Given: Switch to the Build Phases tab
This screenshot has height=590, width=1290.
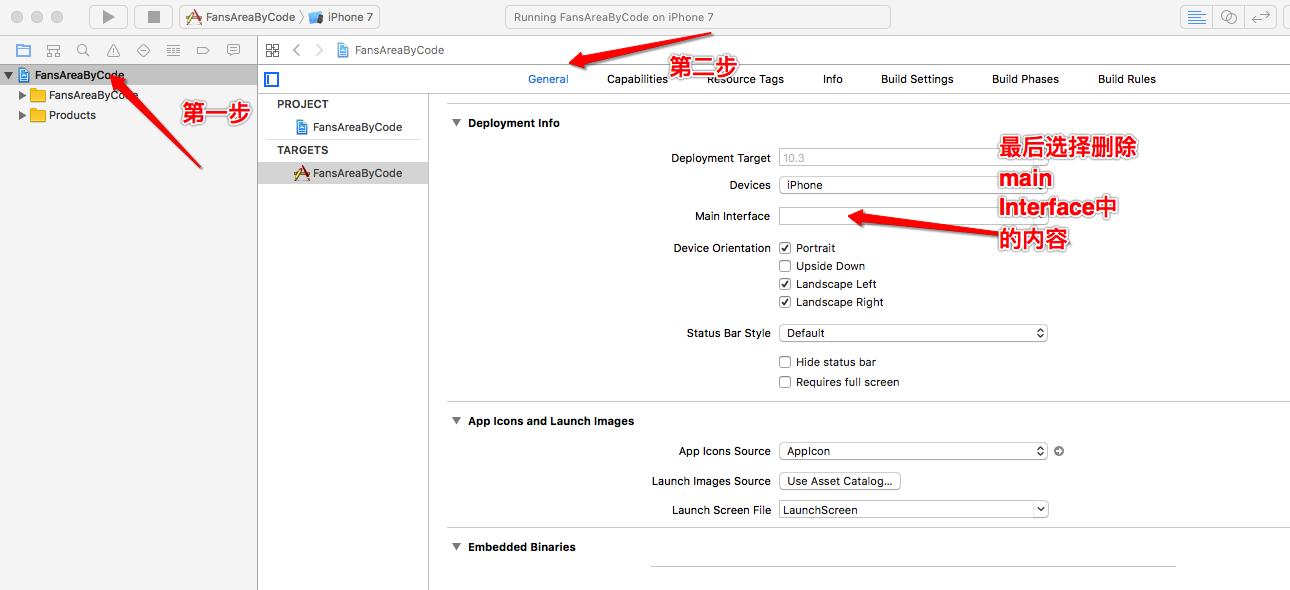Looking at the screenshot, I should [x=1025, y=79].
